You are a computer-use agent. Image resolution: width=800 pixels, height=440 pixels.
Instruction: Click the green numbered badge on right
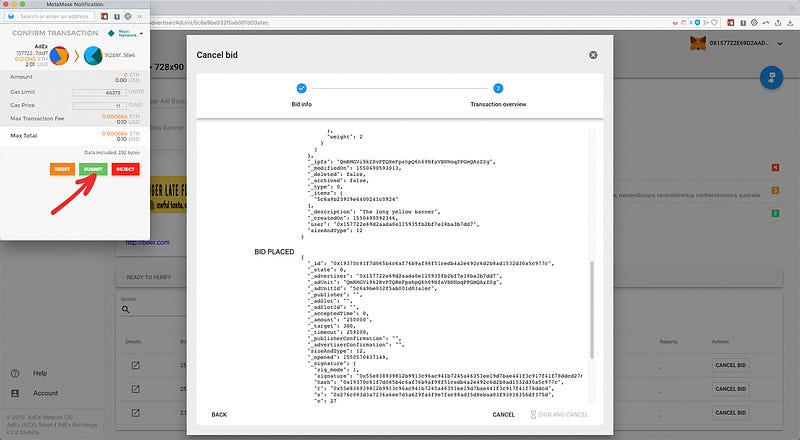(775, 213)
